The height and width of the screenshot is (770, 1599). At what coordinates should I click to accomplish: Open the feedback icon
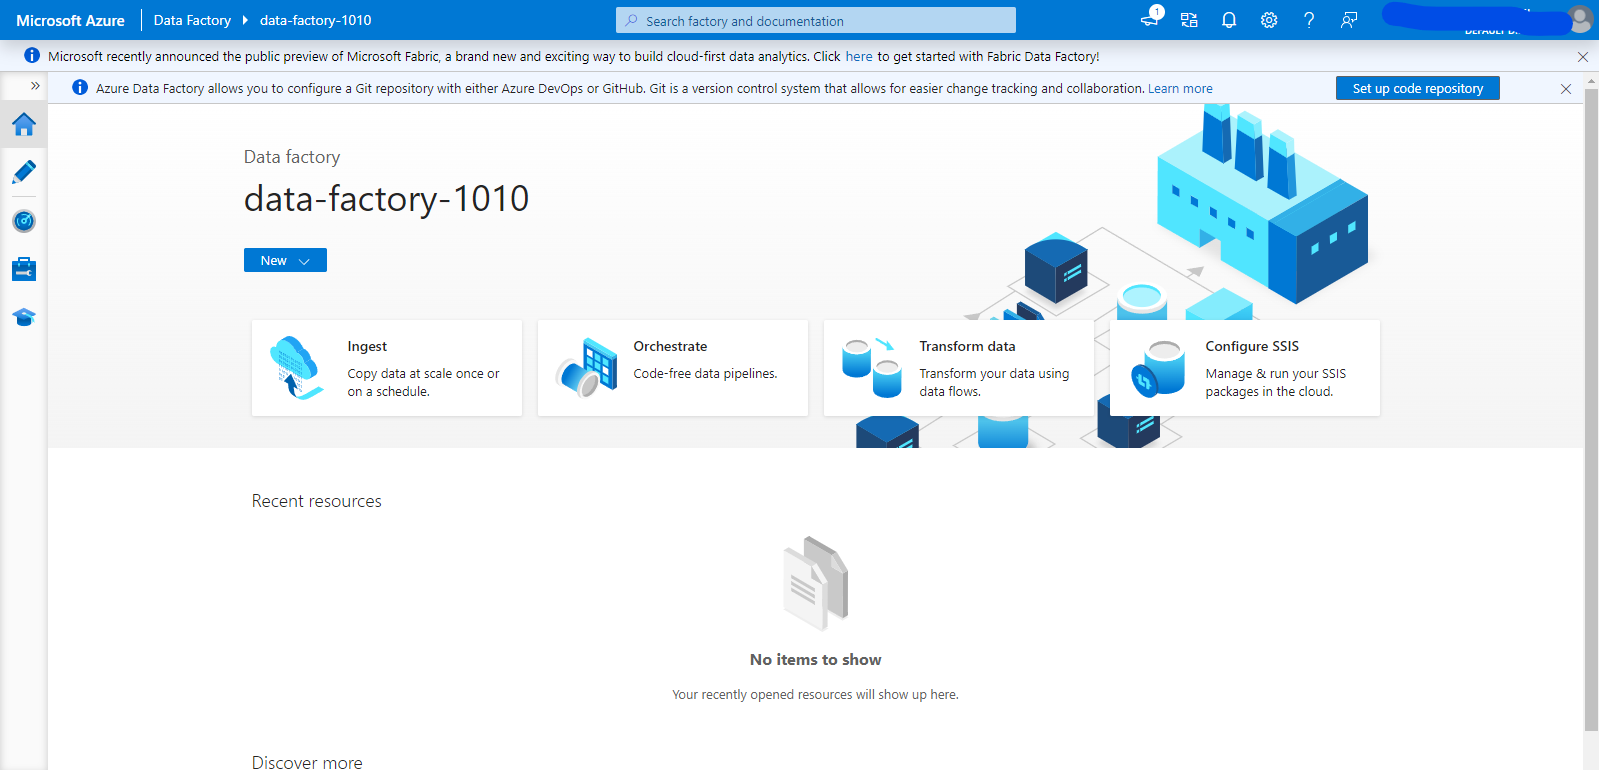point(1349,20)
